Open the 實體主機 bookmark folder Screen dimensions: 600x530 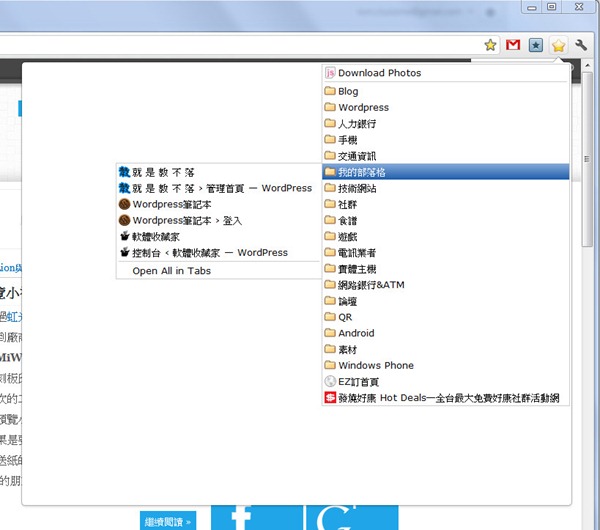coord(446,269)
